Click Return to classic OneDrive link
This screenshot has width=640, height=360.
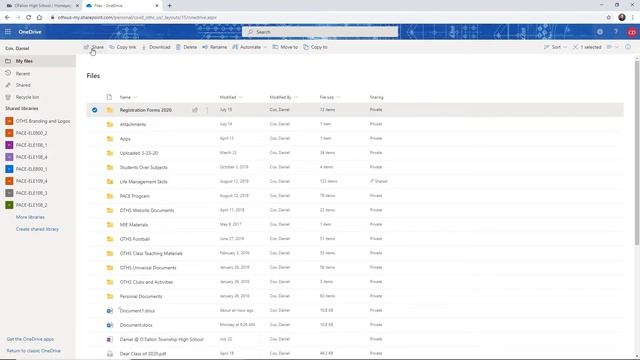click(x=33, y=351)
